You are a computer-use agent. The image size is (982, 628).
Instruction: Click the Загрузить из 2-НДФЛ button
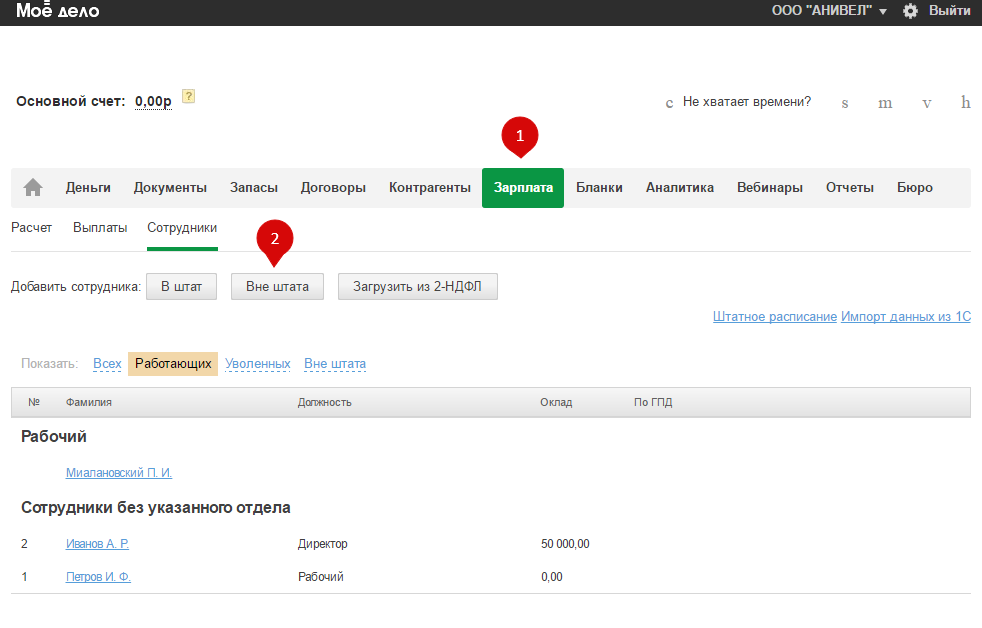point(417,287)
